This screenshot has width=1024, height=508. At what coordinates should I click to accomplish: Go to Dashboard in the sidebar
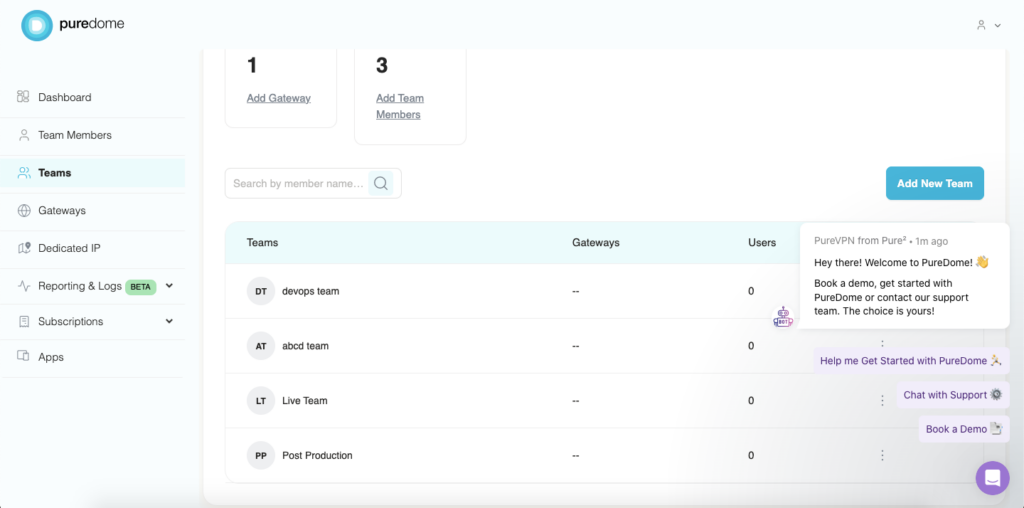tap(64, 97)
